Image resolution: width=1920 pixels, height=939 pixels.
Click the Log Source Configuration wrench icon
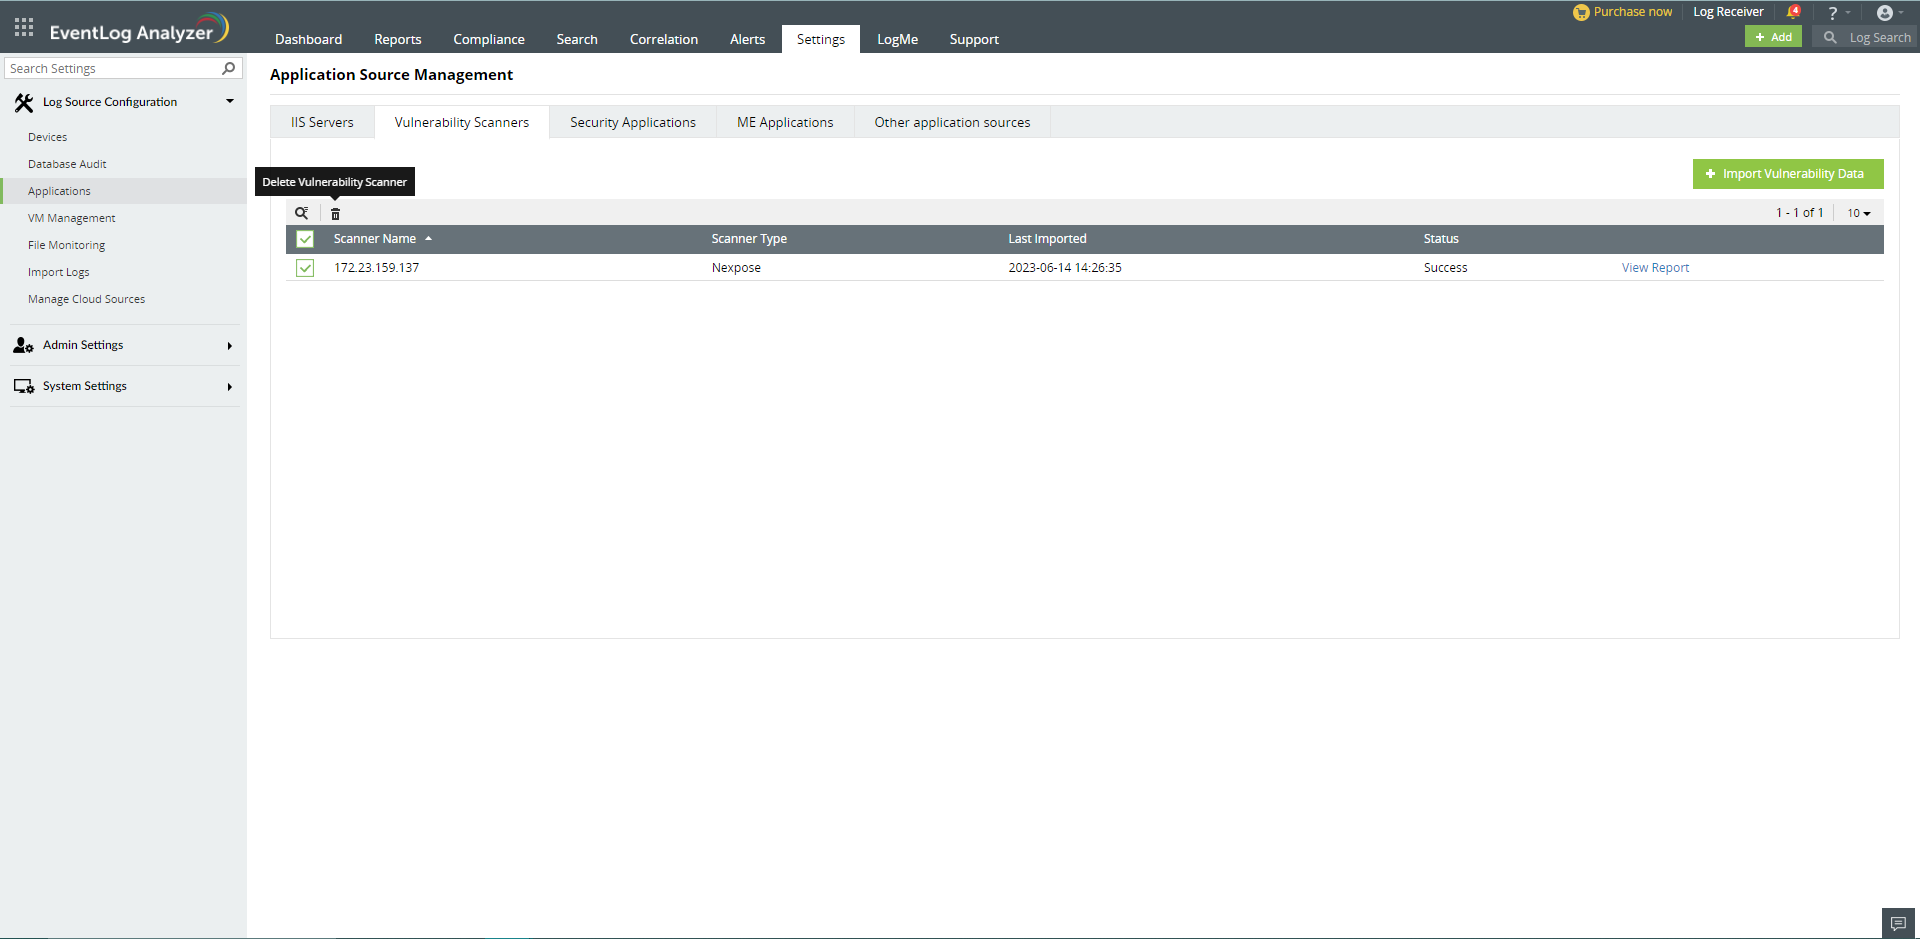24,101
